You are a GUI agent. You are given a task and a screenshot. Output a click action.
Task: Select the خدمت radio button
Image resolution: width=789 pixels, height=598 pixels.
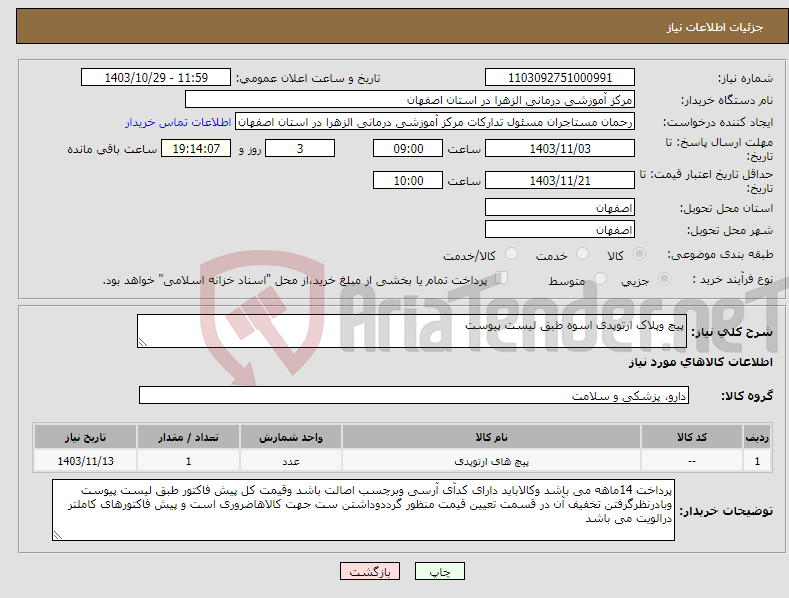(x=582, y=254)
